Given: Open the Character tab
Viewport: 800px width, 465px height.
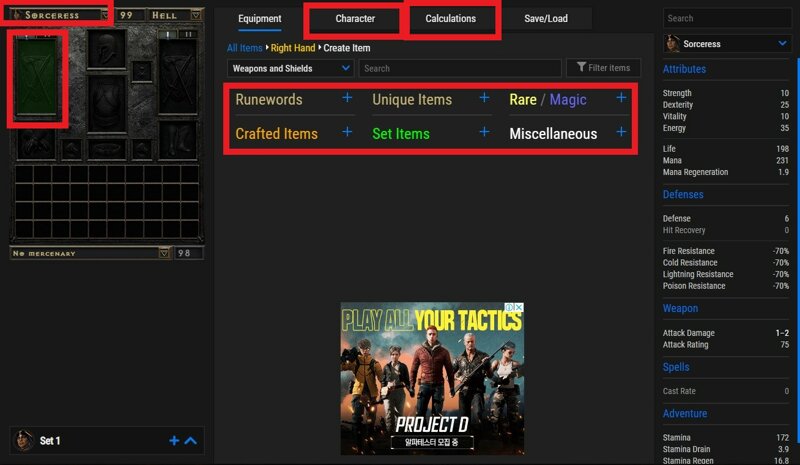Looking at the screenshot, I should tap(355, 19).
